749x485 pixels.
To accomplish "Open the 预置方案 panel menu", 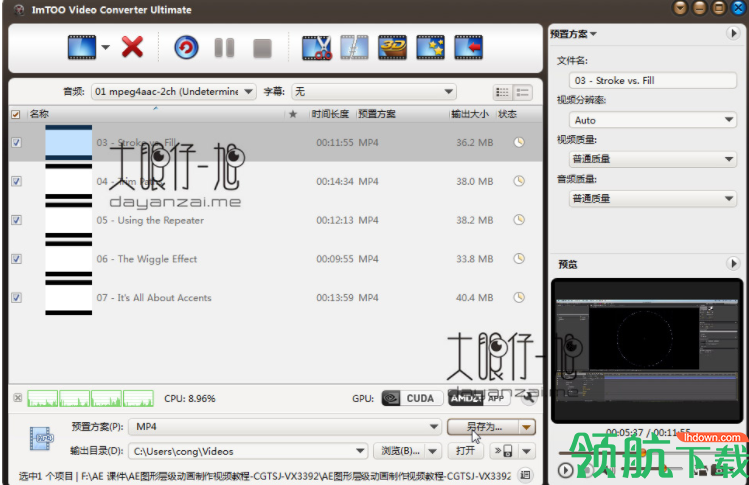I will pos(573,33).
